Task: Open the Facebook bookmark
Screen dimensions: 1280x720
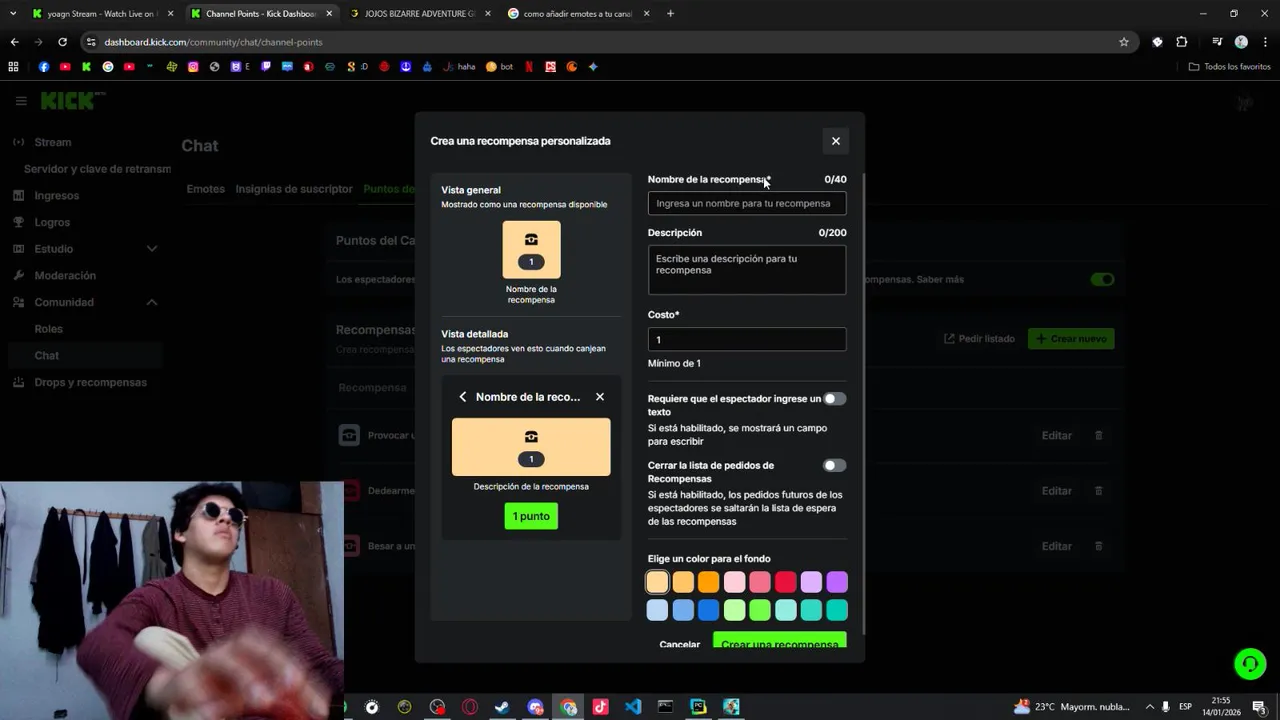Action: 44,67
